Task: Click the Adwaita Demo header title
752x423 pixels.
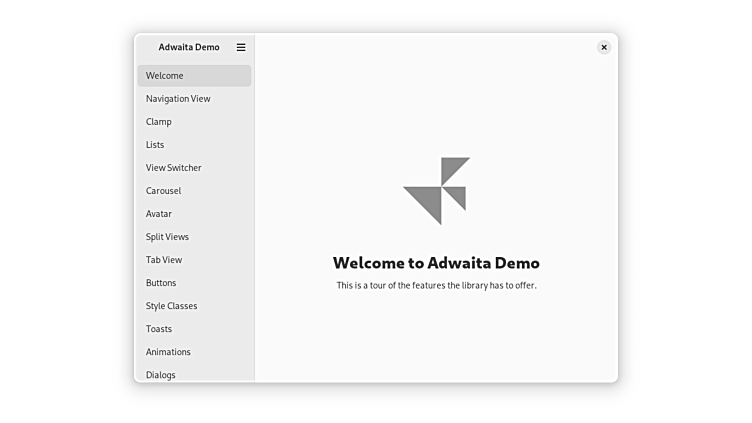Action: pyautogui.click(x=189, y=47)
